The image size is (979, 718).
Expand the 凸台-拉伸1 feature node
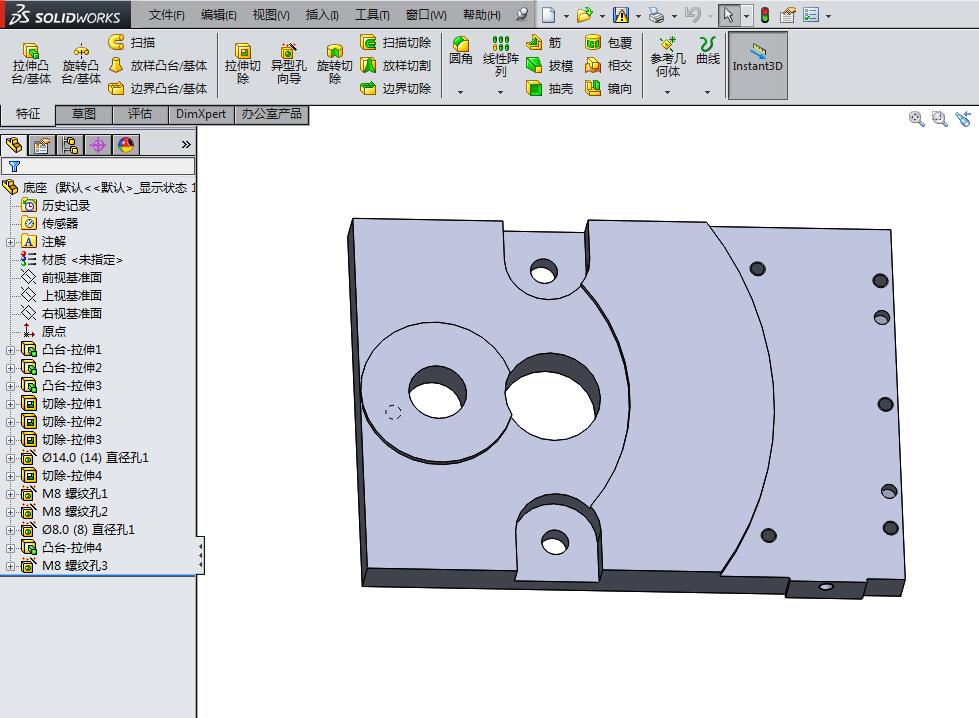10,350
